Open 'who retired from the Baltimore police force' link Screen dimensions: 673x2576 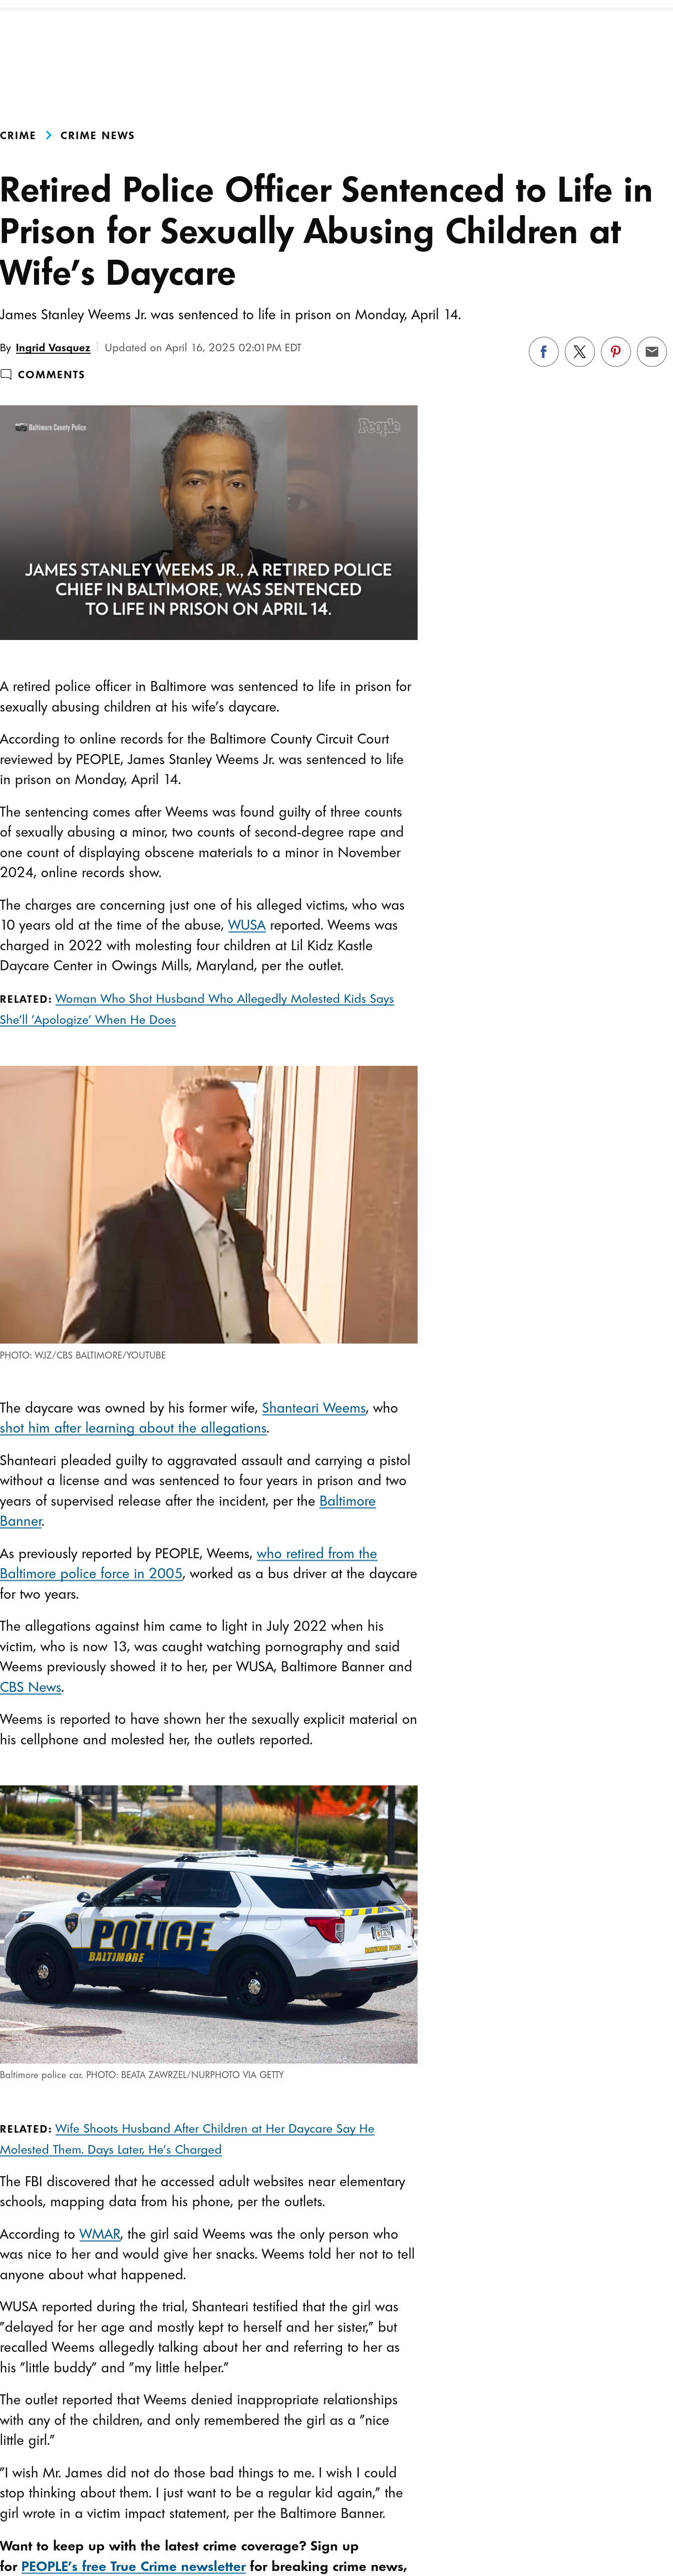tap(189, 1563)
